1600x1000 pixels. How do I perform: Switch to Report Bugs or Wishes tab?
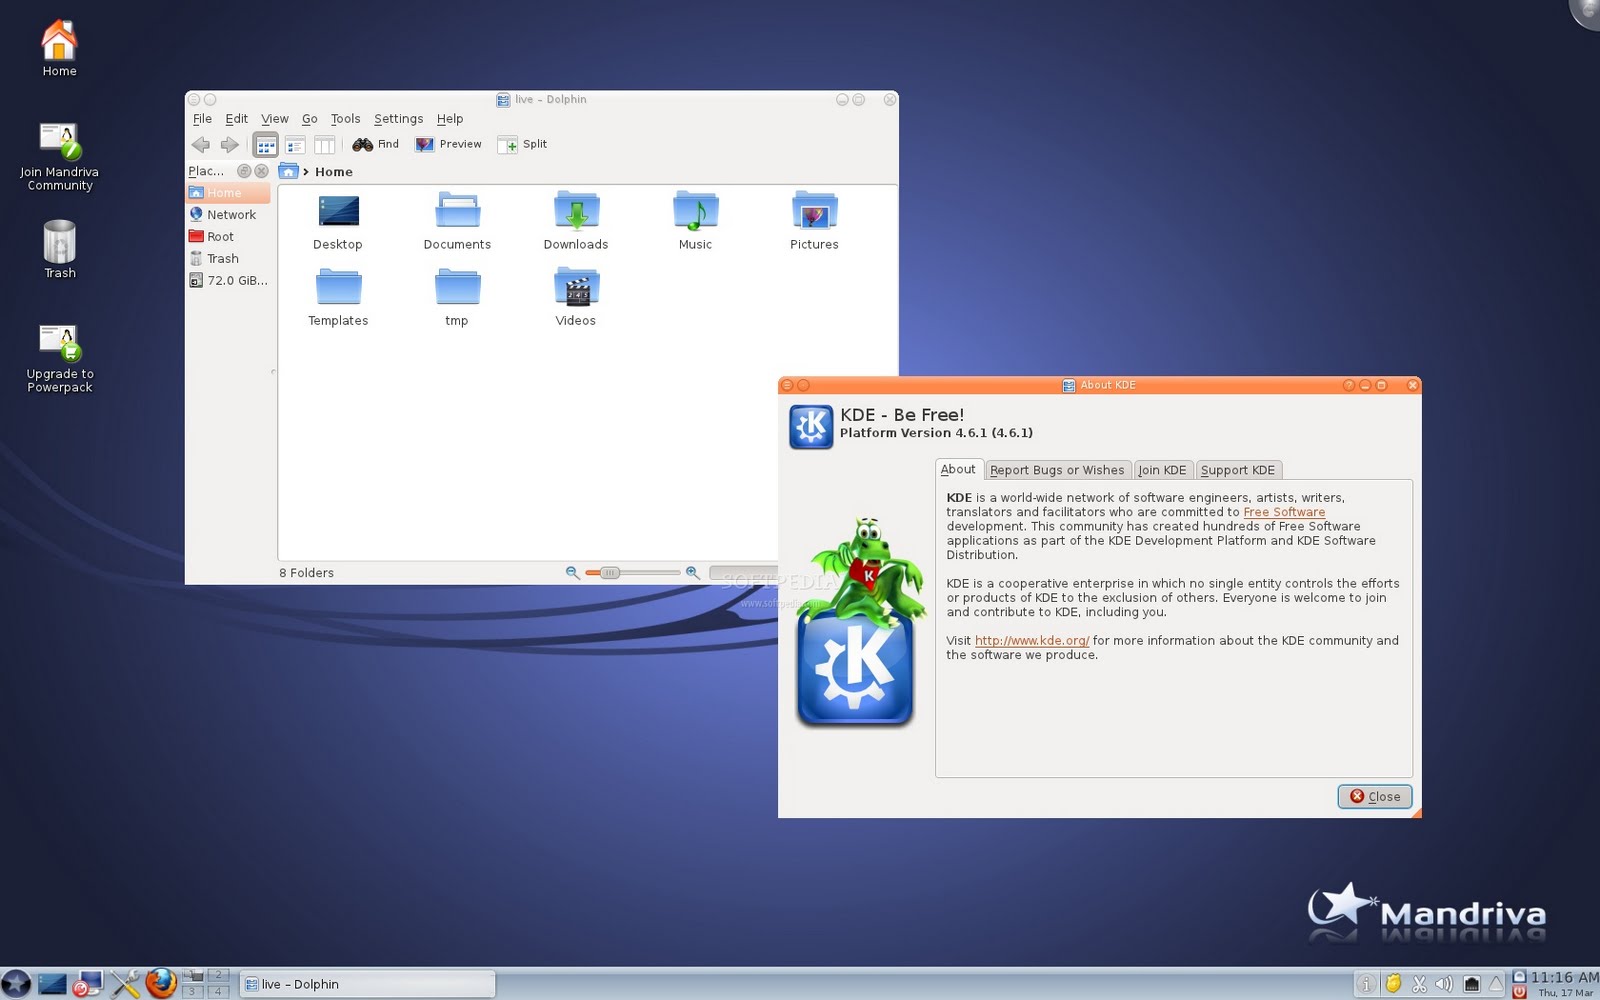1057,470
